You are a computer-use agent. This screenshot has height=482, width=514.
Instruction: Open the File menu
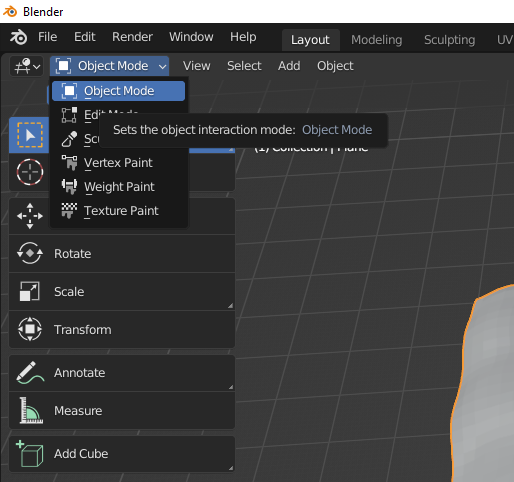(x=47, y=37)
